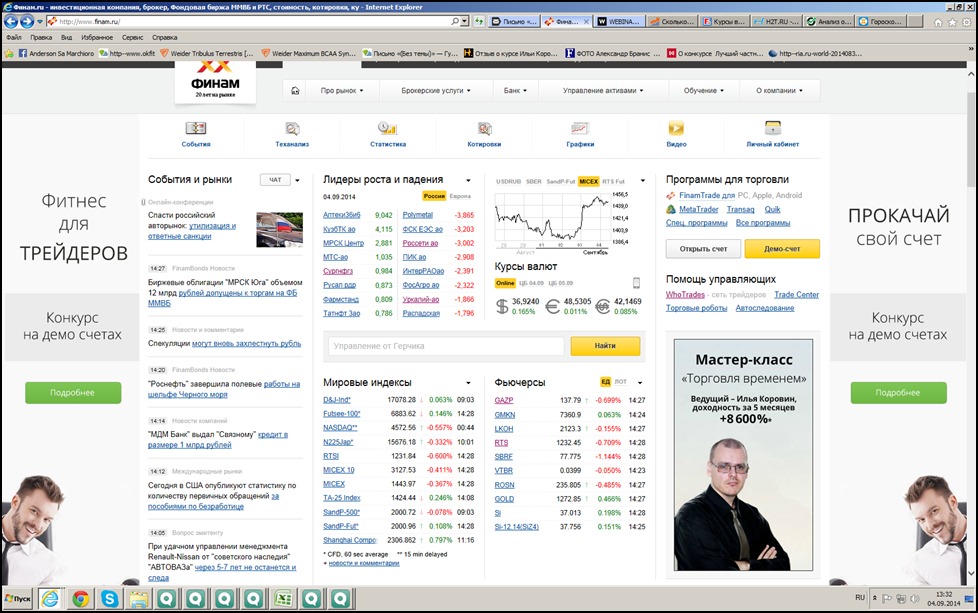The height and width of the screenshot is (613, 978).
Task: Go forward with the browser Forward arrow
Action: point(27,22)
